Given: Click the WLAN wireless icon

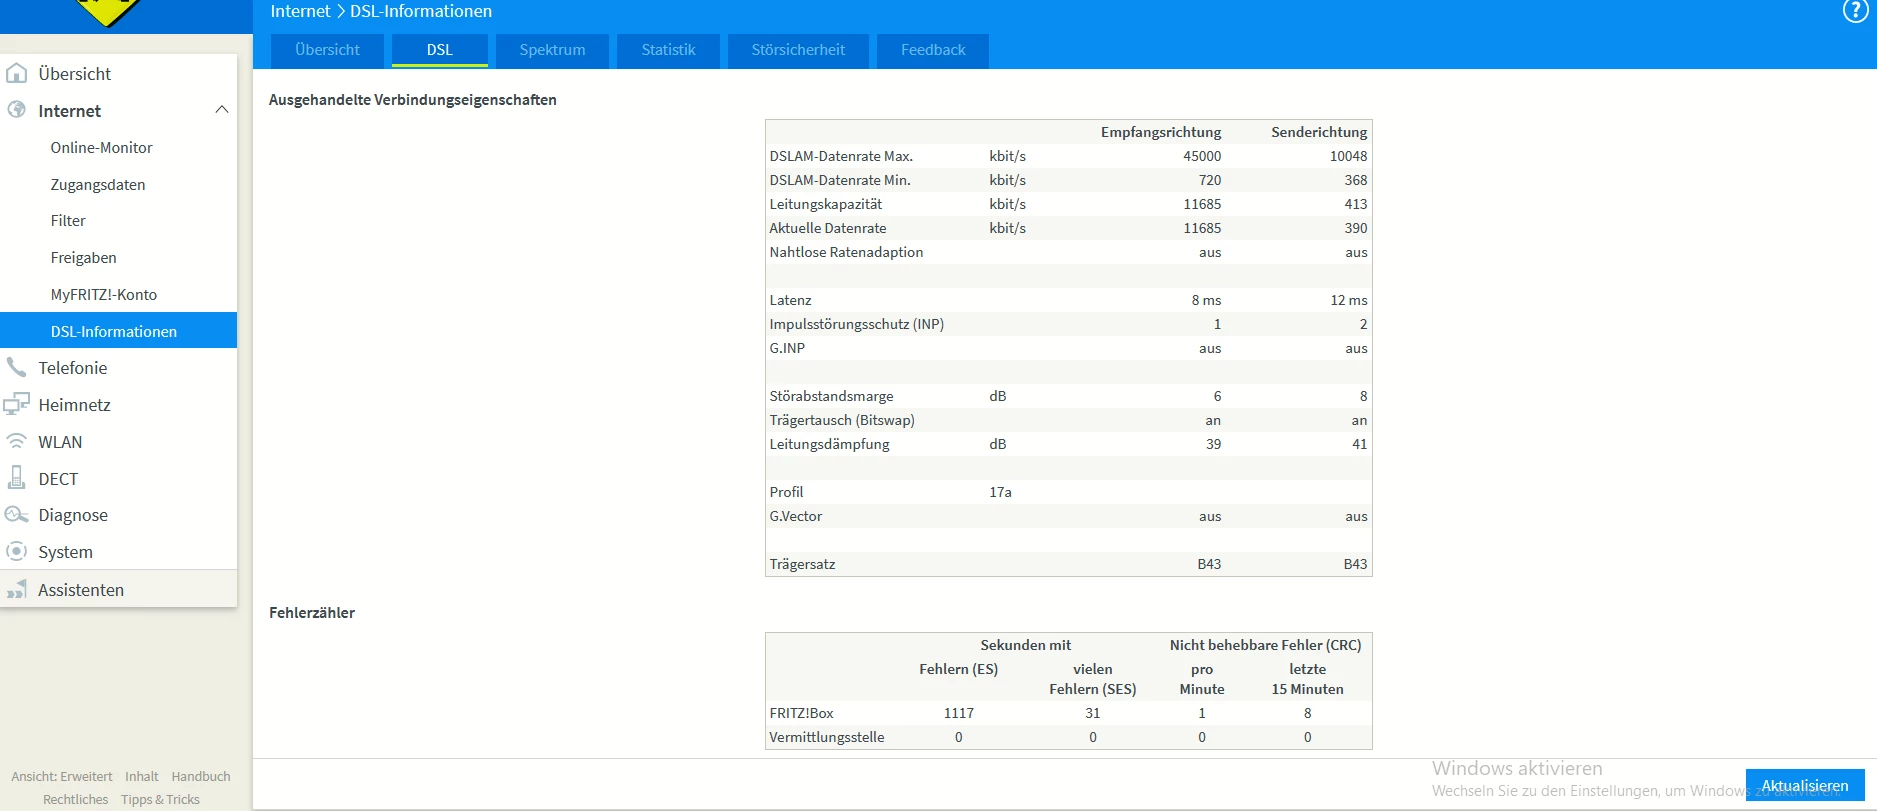Looking at the screenshot, I should click(x=17, y=441).
